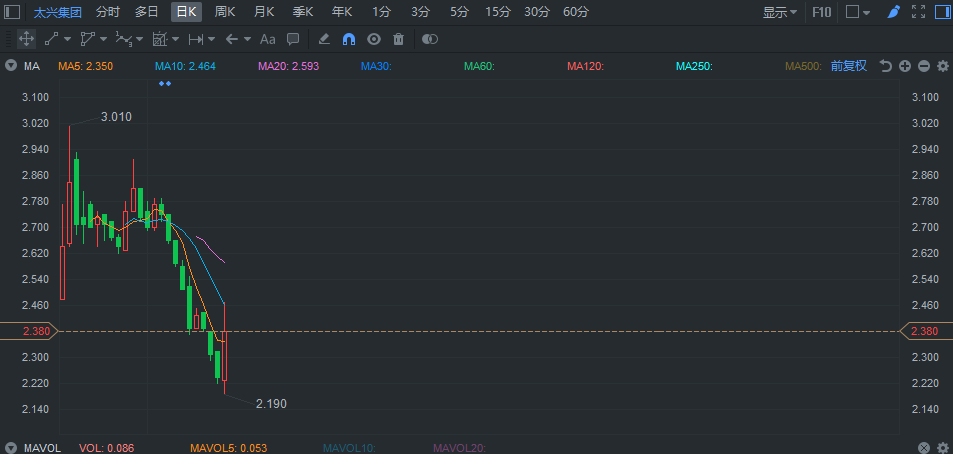
Task: Select the 30分 minute interval
Action: tap(537, 12)
